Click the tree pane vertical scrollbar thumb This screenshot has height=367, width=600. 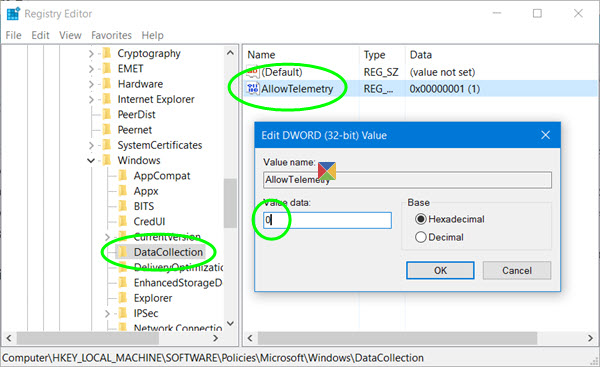230,203
